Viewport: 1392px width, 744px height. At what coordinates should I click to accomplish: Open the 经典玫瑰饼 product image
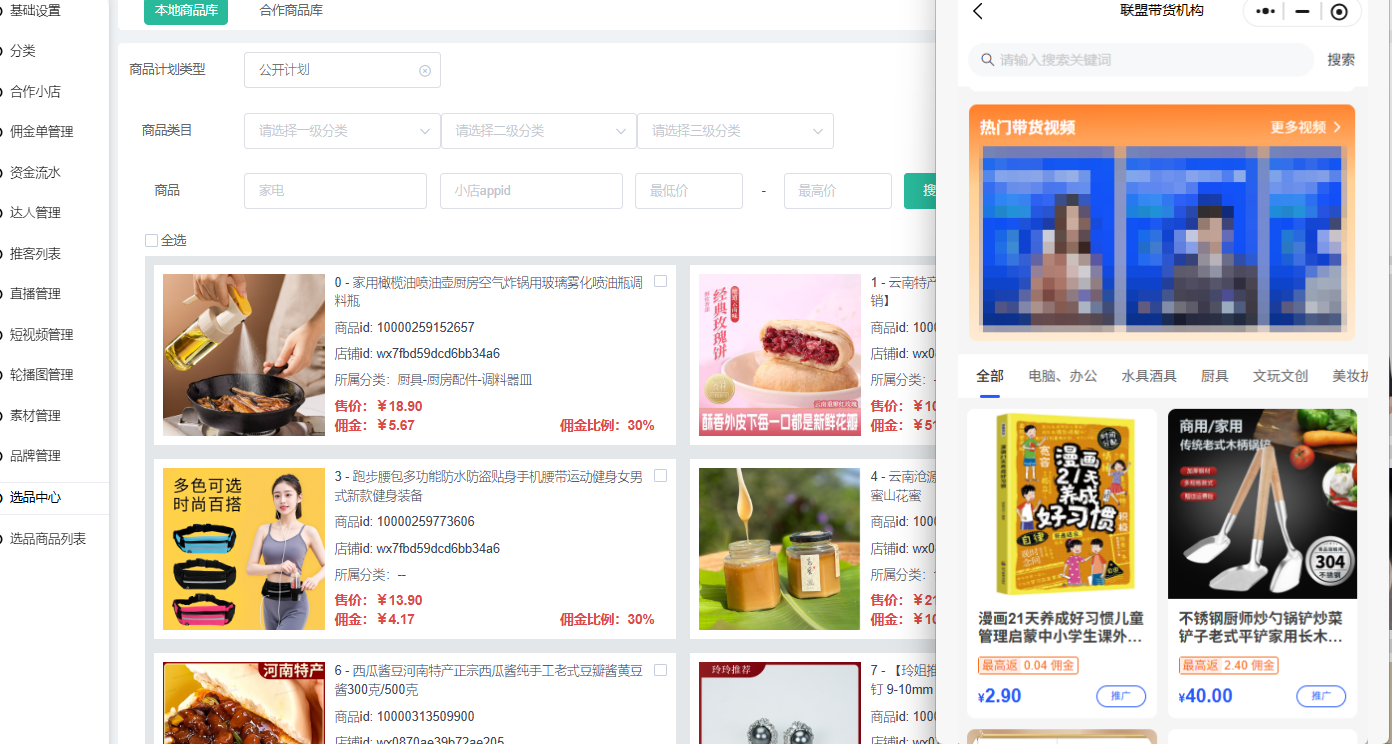click(x=780, y=355)
